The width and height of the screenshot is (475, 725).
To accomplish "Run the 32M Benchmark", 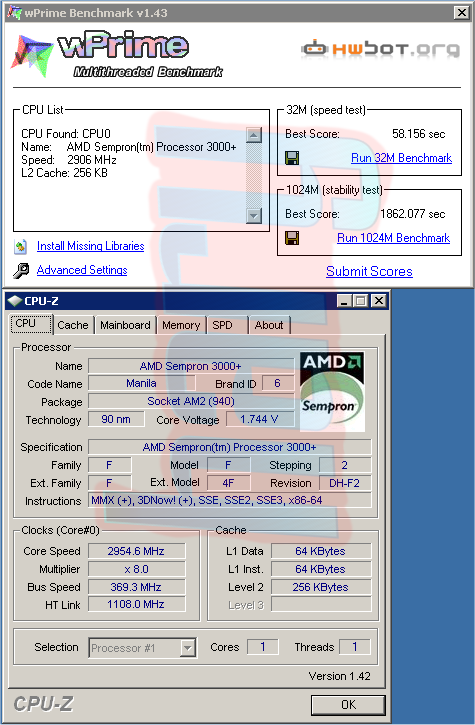I will pyautogui.click(x=401, y=158).
